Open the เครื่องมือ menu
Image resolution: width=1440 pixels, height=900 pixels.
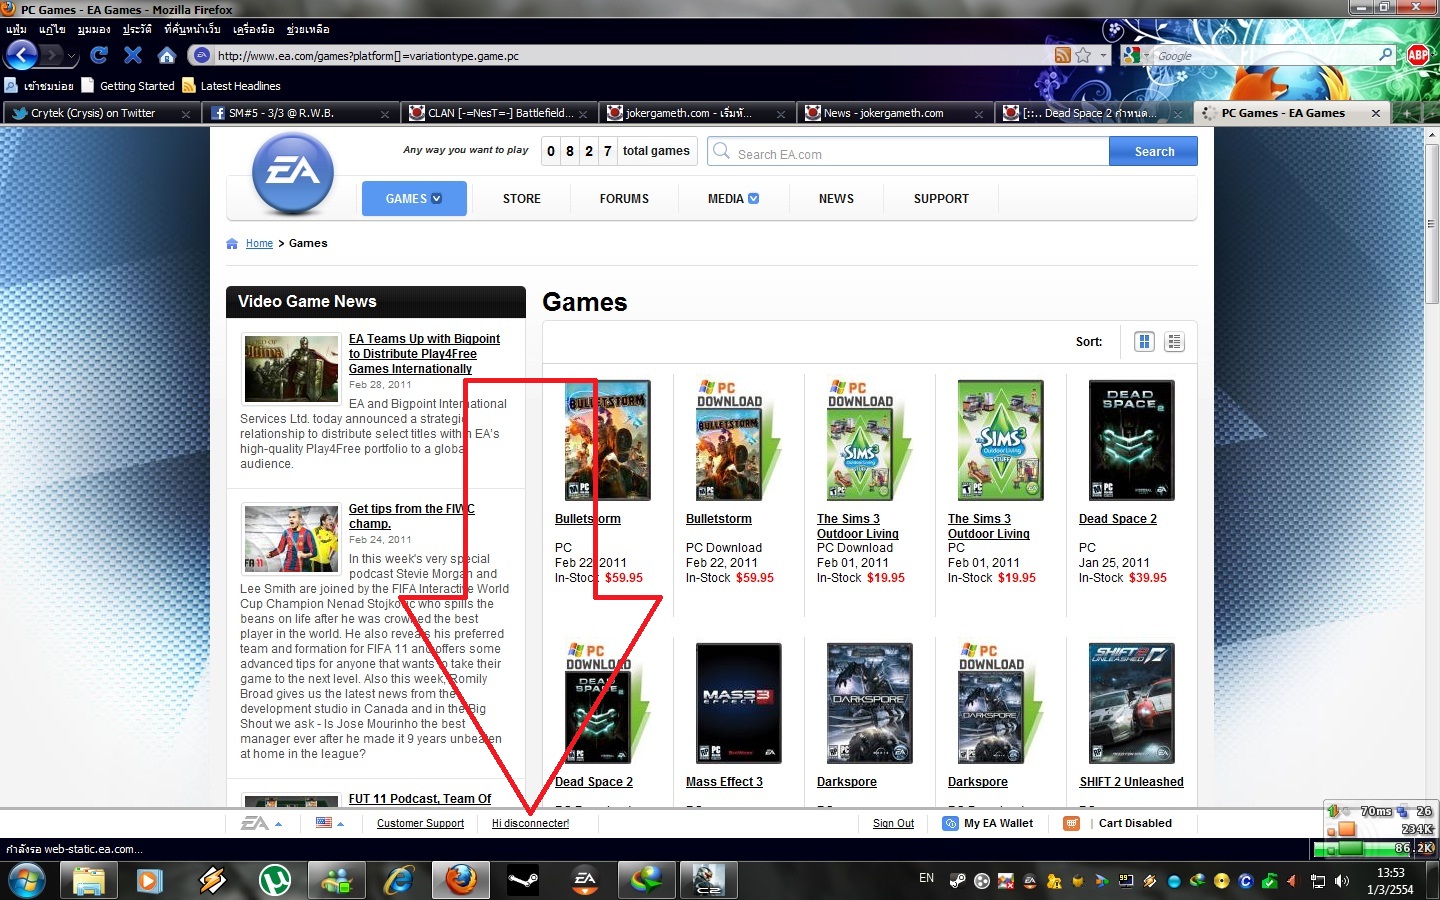[253, 30]
